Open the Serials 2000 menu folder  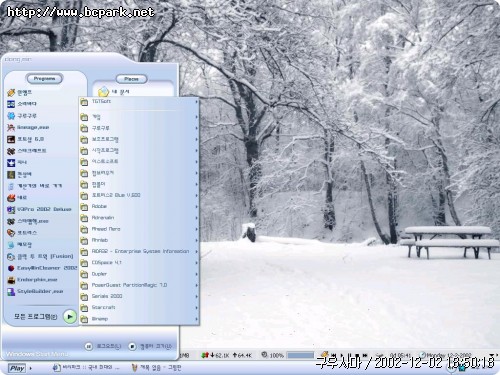point(139,296)
